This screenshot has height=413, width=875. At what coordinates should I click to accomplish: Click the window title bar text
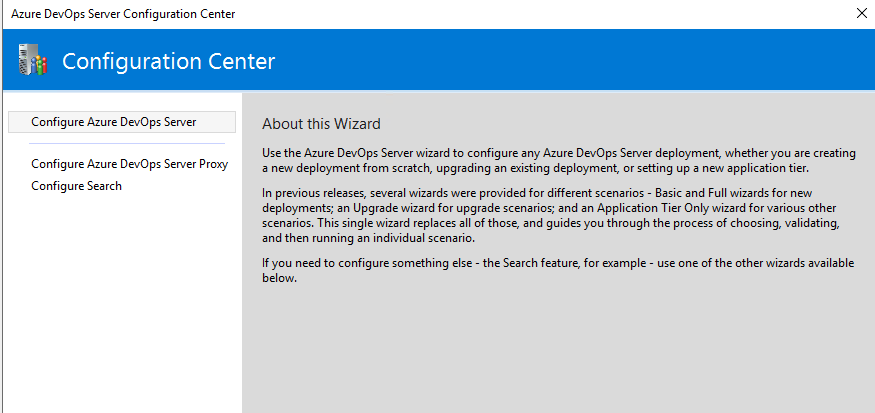click(124, 14)
